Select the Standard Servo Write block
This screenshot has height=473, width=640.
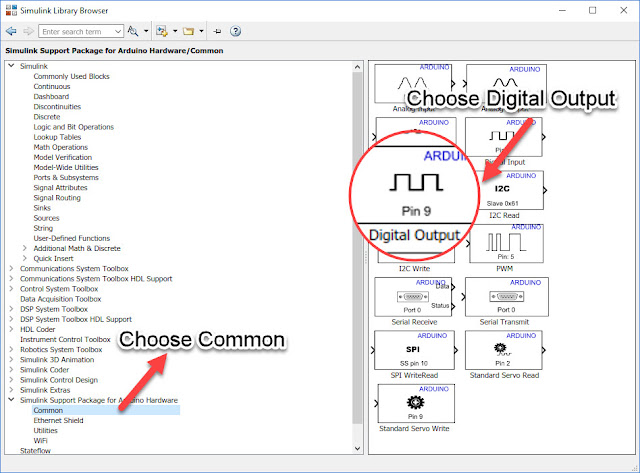(x=416, y=403)
